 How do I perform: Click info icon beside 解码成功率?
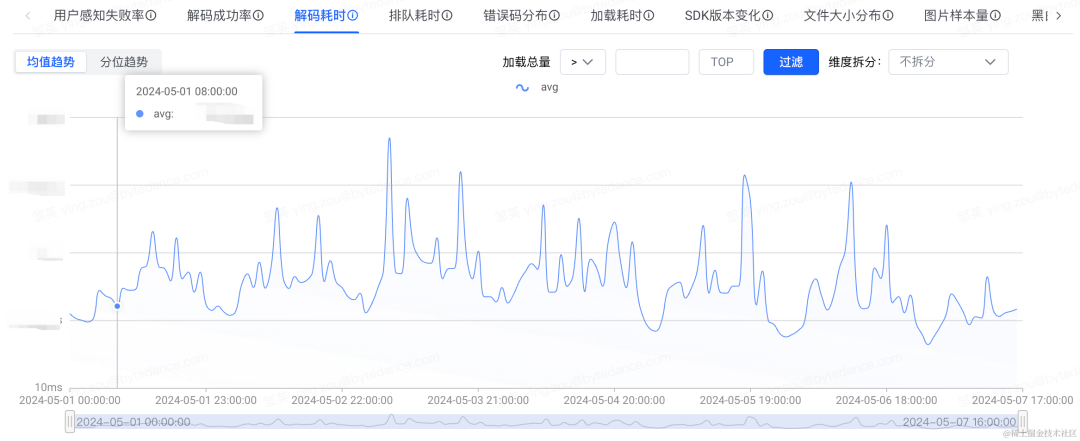pos(258,15)
